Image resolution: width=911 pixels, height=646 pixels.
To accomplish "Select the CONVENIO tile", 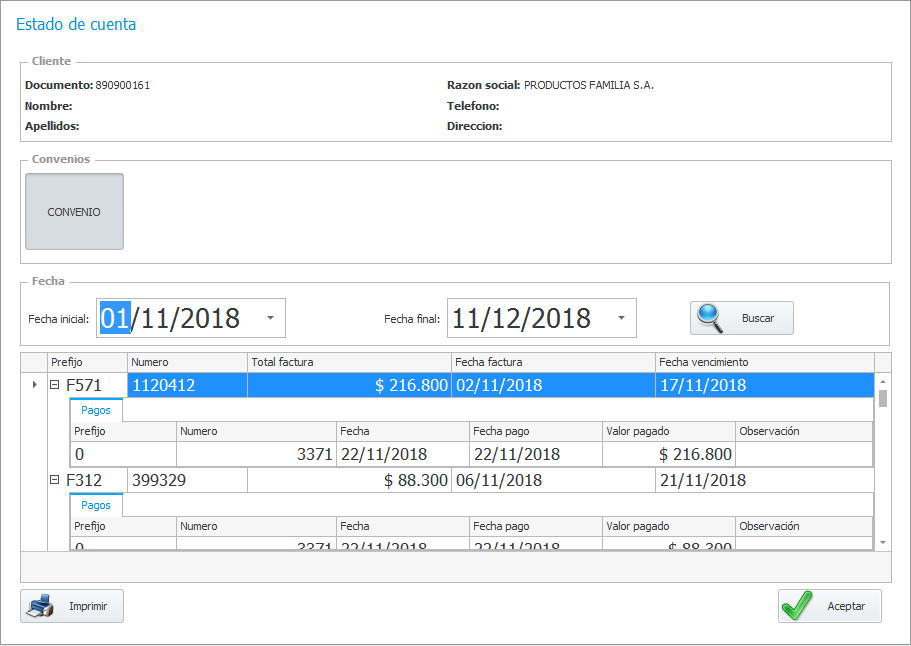I will (74, 211).
